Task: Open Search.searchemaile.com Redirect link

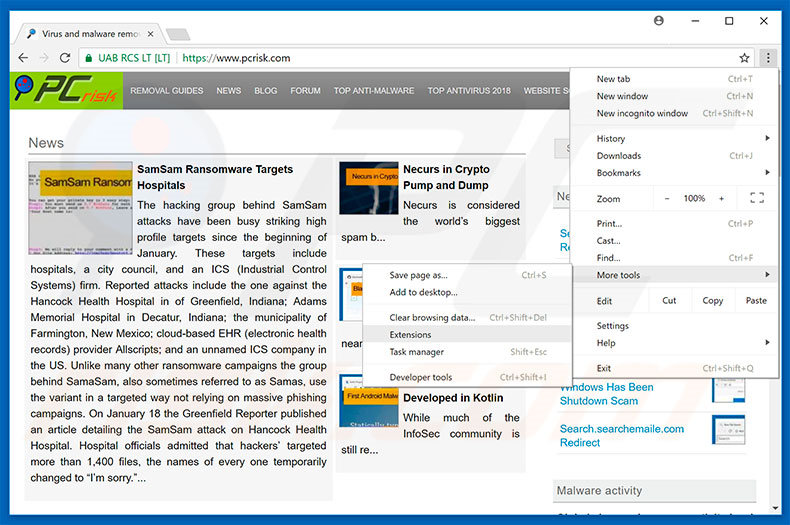Action: [622, 436]
